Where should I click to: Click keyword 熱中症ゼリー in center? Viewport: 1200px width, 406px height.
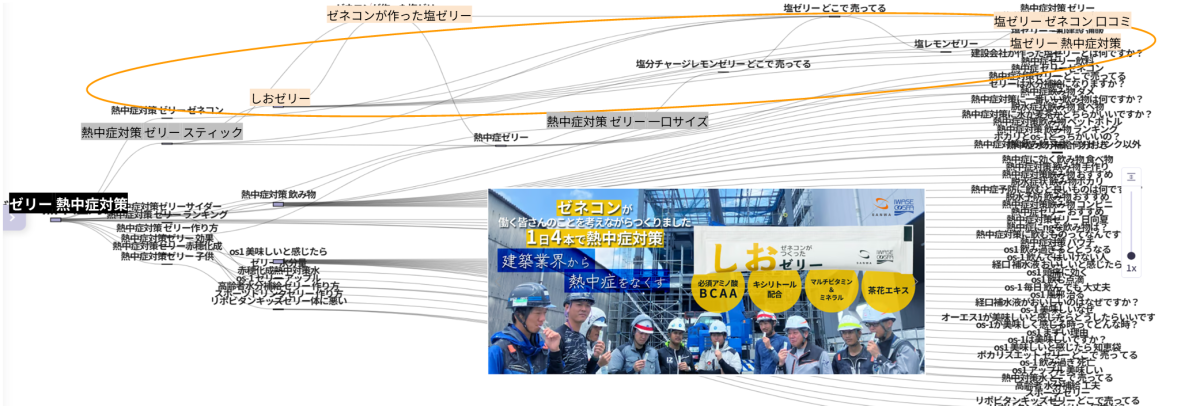(x=501, y=137)
